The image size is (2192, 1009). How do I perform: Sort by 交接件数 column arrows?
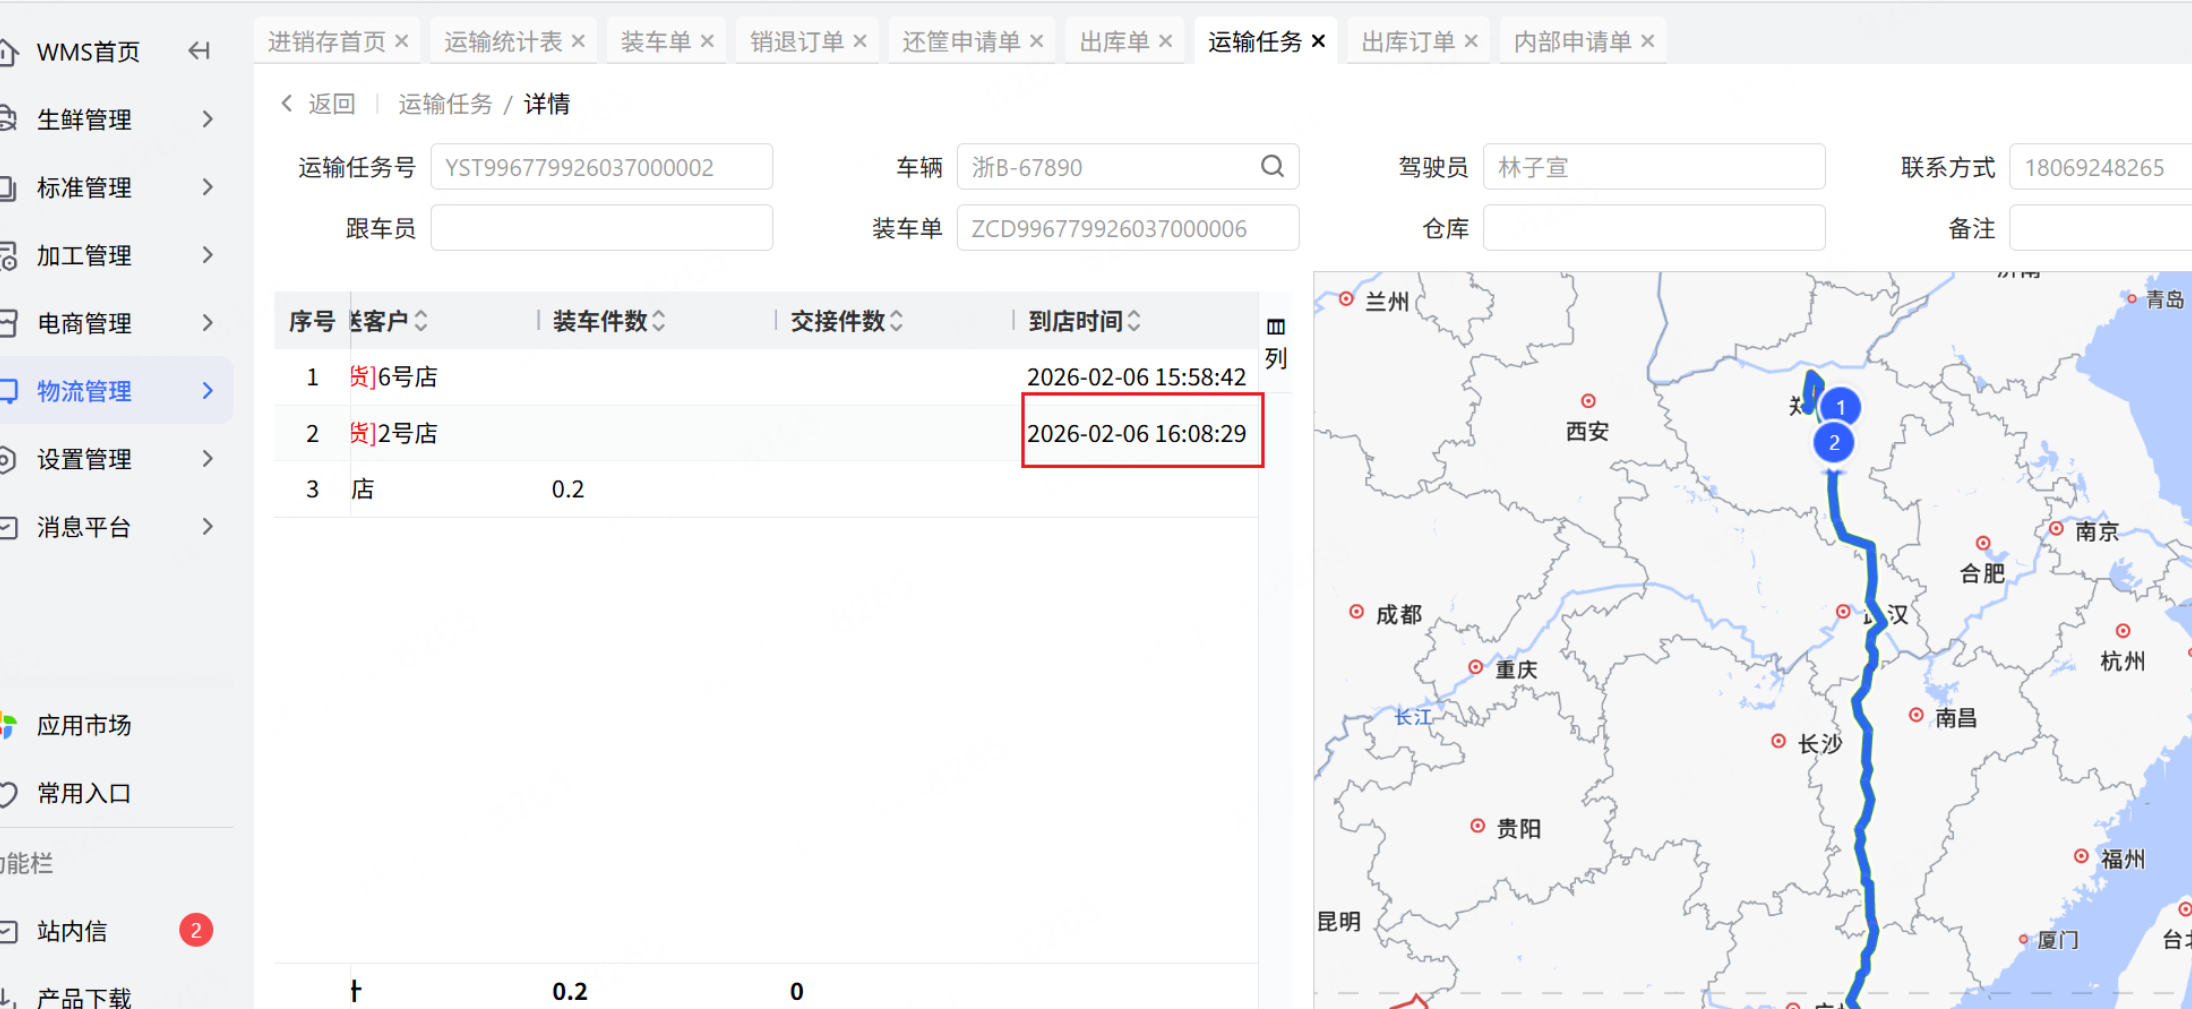coord(896,321)
